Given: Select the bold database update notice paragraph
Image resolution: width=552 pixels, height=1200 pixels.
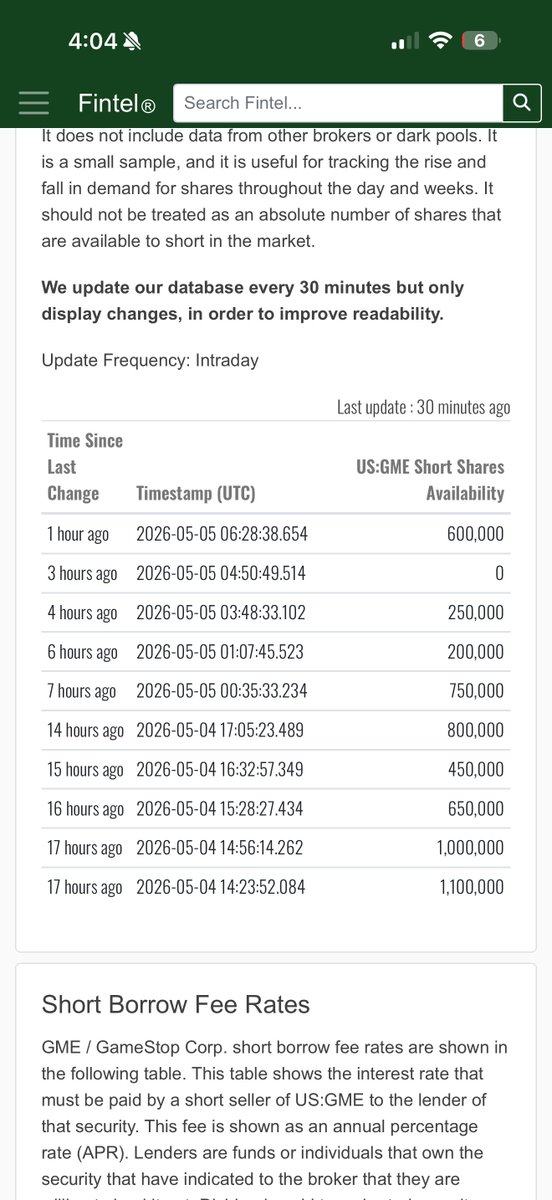Looking at the screenshot, I should coord(253,300).
